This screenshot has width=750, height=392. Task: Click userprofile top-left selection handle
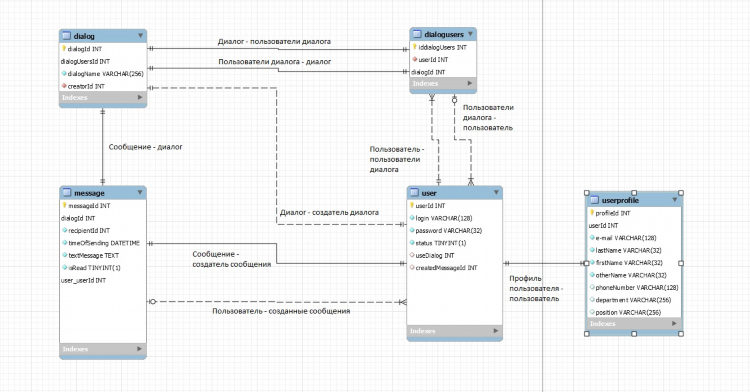tap(587, 193)
